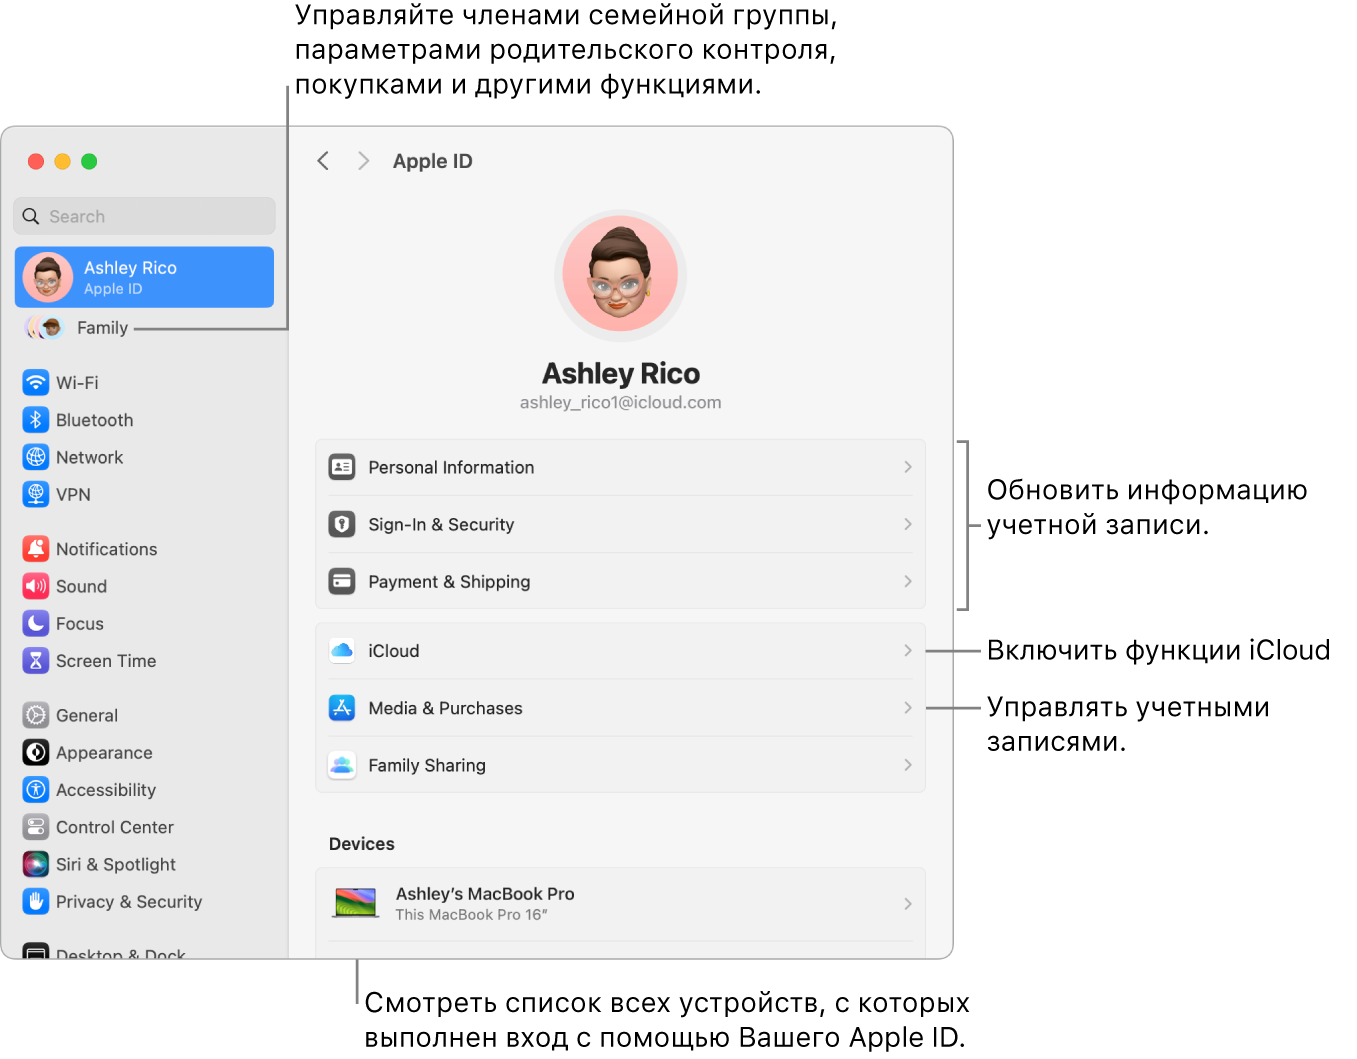Click the large profile picture

coord(620,275)
